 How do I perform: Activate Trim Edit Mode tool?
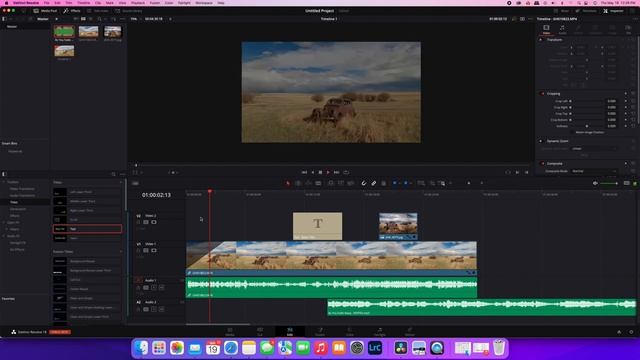coord(298,183)
